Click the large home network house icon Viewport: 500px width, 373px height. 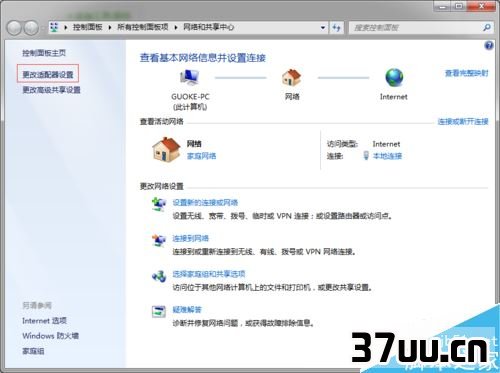(x=166, y=150)
